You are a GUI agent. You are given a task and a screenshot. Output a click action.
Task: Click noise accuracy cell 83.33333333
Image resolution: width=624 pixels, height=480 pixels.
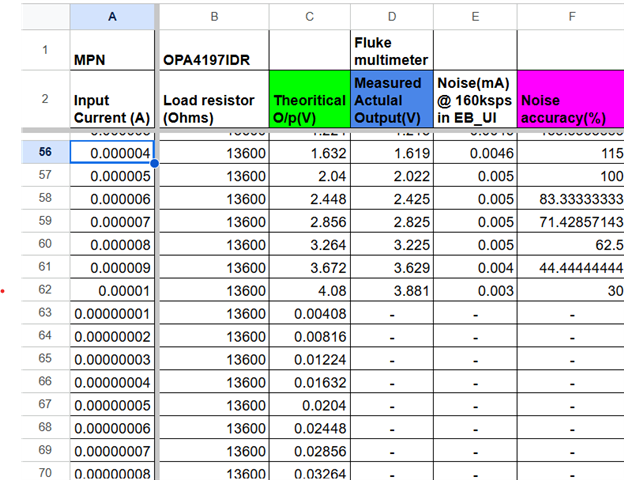click(x=571, y=199)
